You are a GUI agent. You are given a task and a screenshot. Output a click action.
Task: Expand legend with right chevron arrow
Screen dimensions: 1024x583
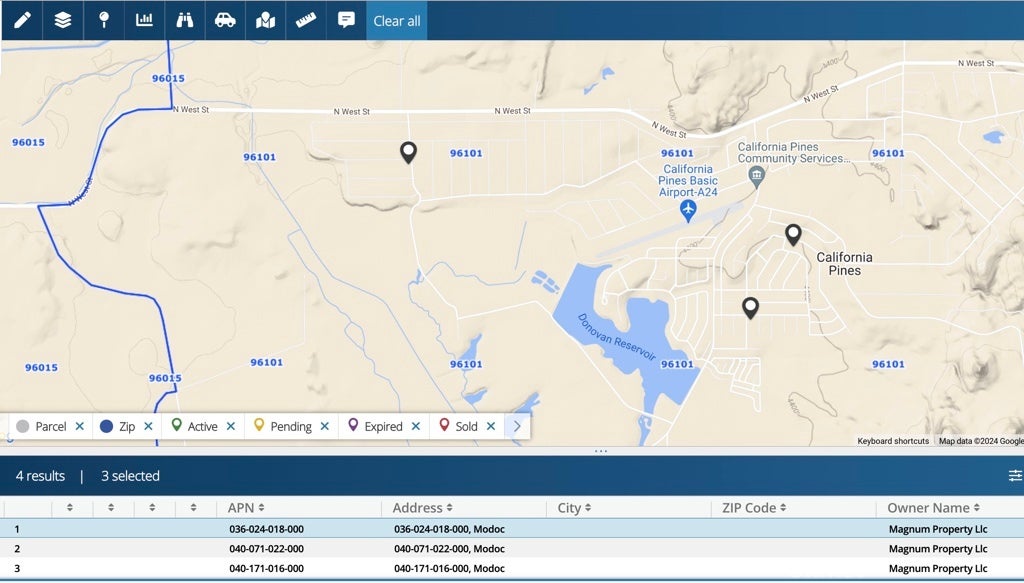(x=517, y=426)
